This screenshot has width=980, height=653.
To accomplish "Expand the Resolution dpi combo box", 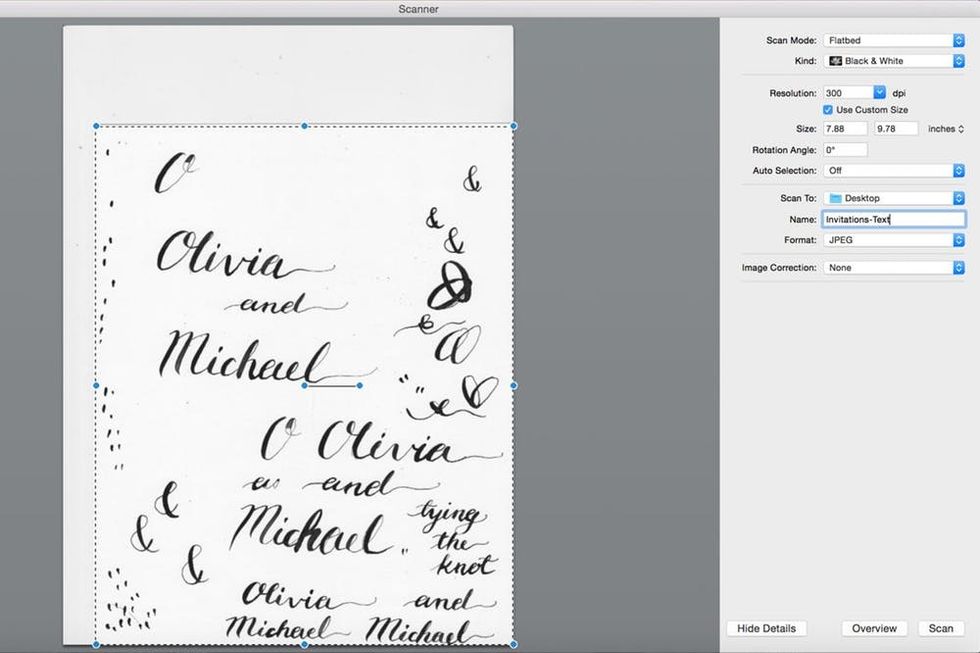I will [880, 93].
